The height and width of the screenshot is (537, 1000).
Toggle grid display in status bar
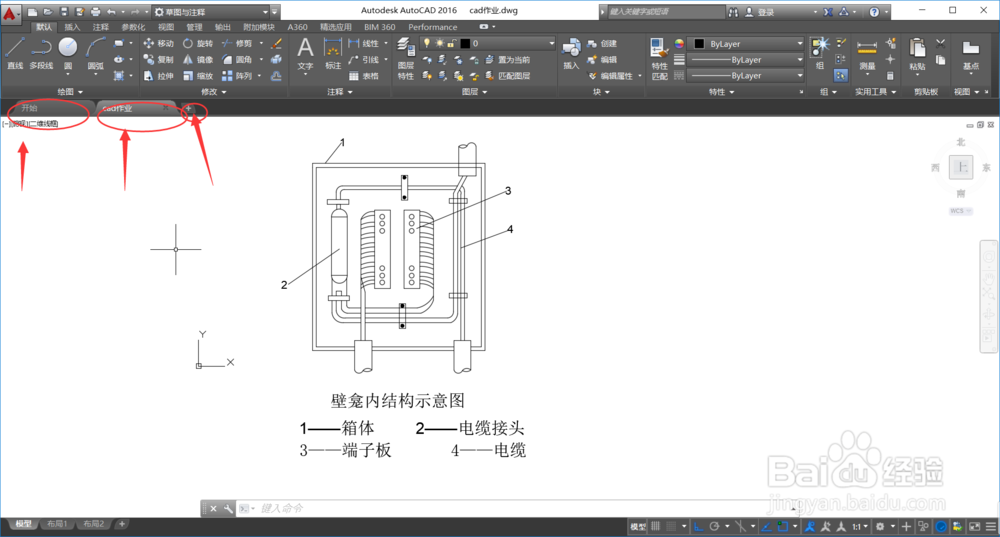point(655,526)
